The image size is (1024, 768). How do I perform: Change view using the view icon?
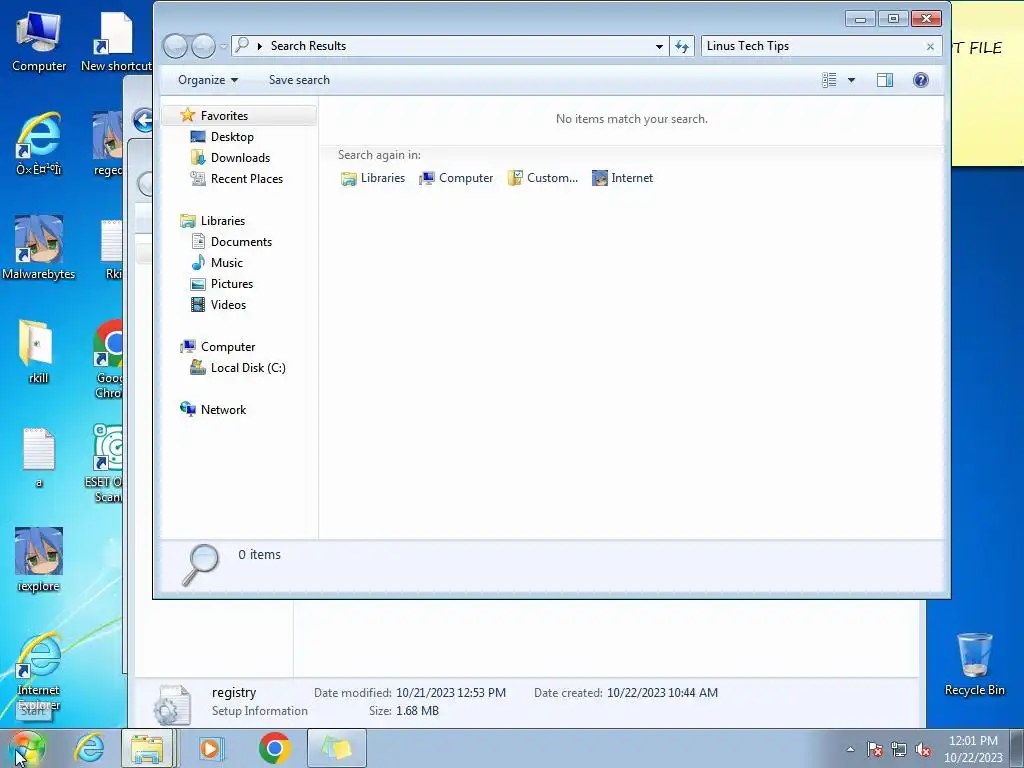[829, 80]
